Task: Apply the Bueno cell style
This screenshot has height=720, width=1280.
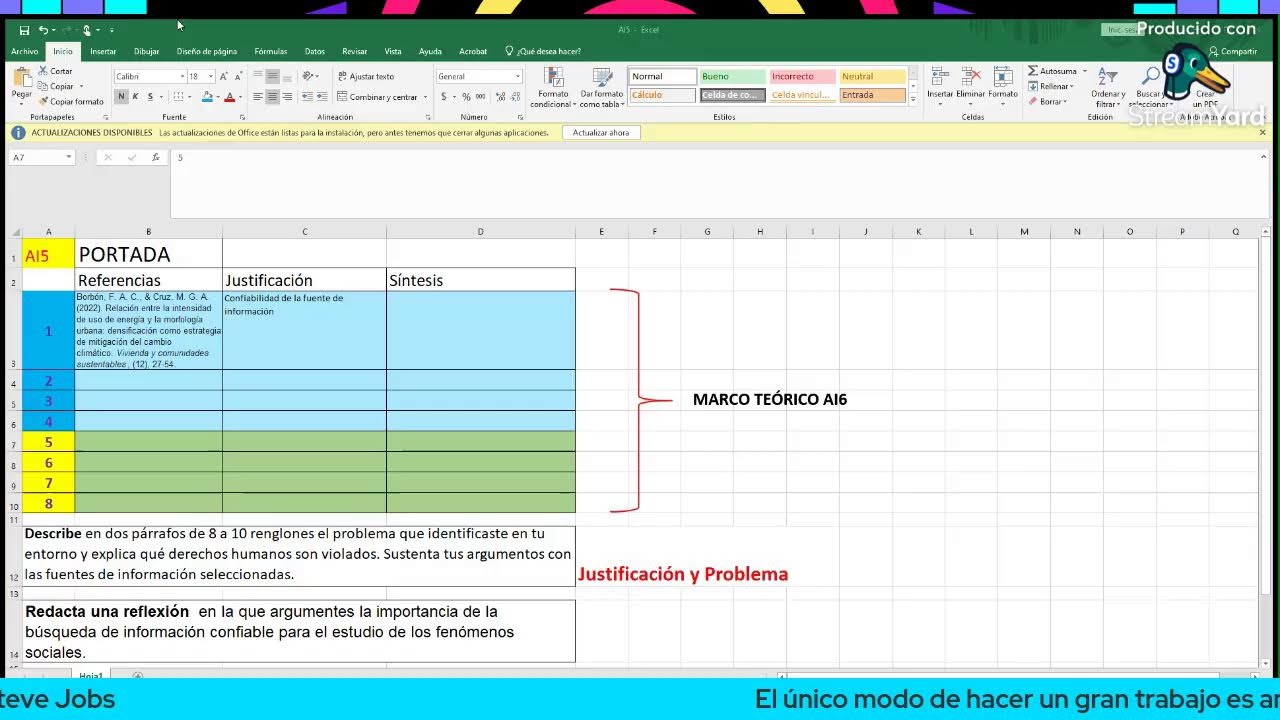Action: pos(732,76)
